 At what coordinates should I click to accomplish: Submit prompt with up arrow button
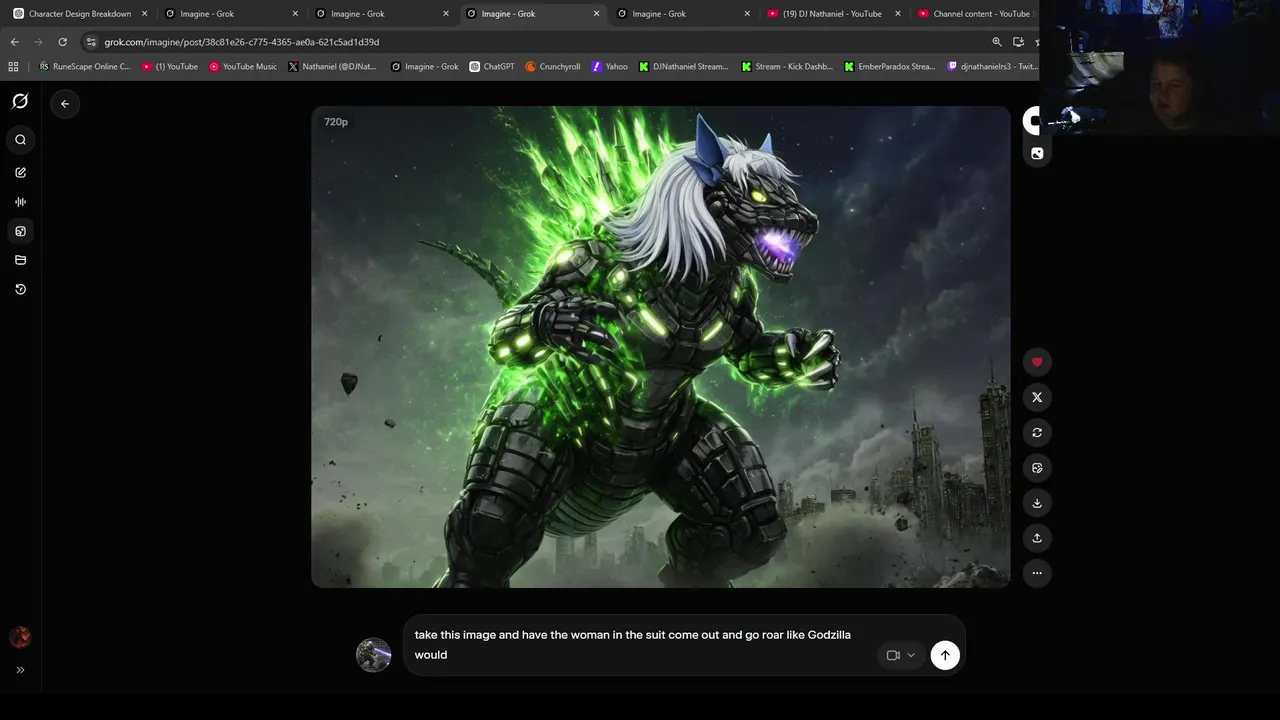point(945,655)
